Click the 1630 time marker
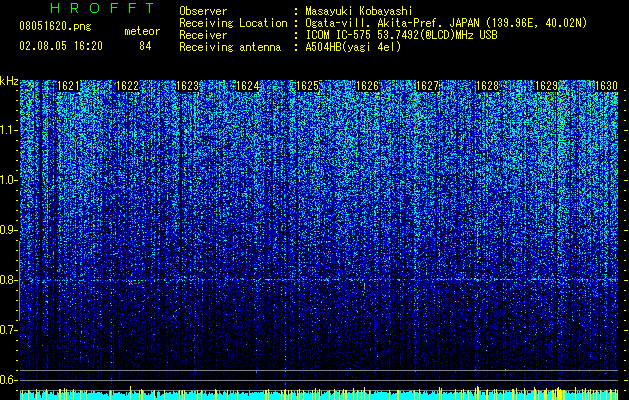The height and width of the screenshot is (400, 629). (x=606, y=86)
